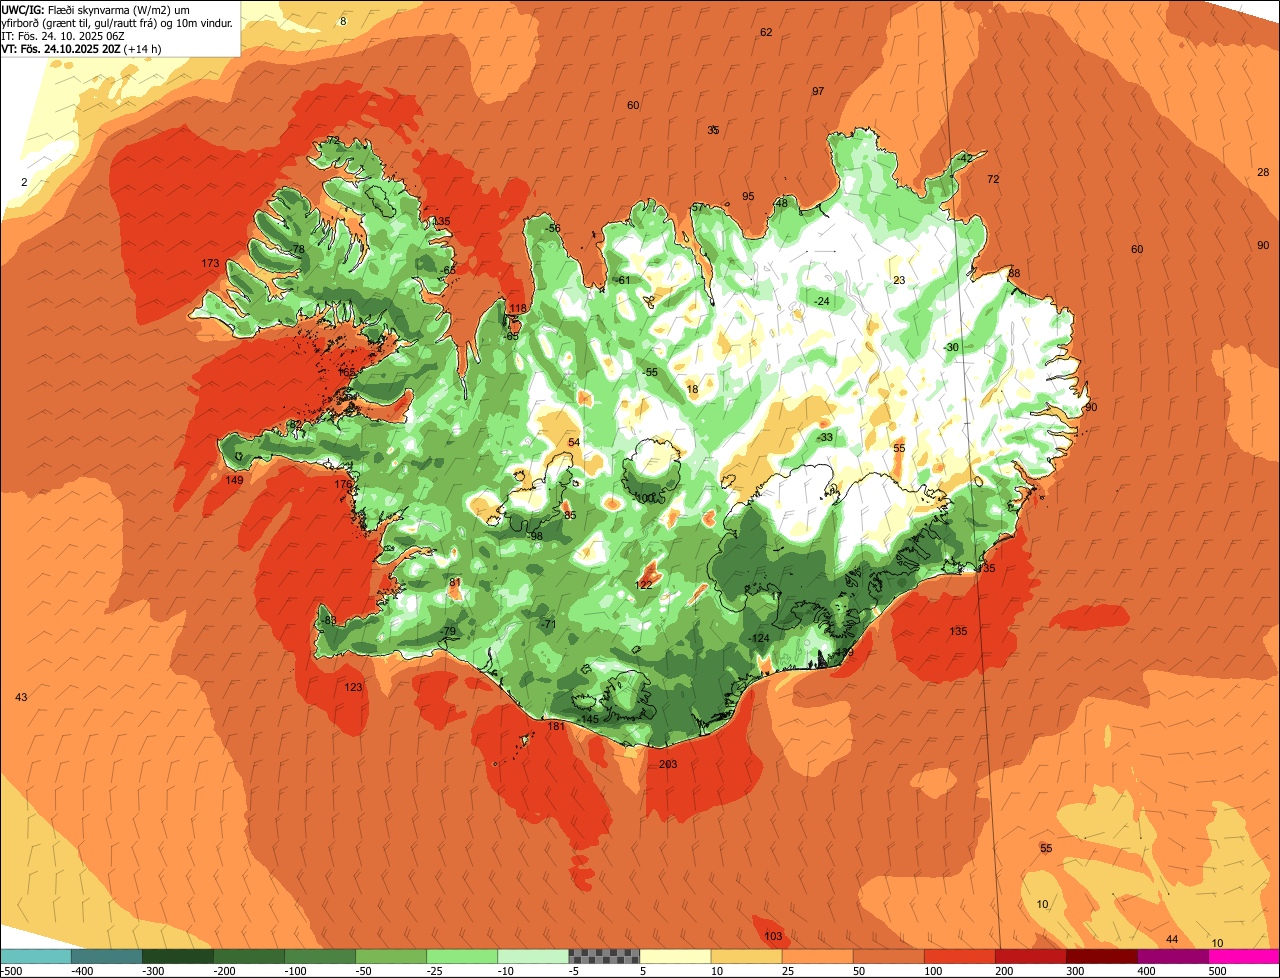Click the map value -30
Image resolution: width=1280 pixels, height=978 pixels.
coord(951,348)
